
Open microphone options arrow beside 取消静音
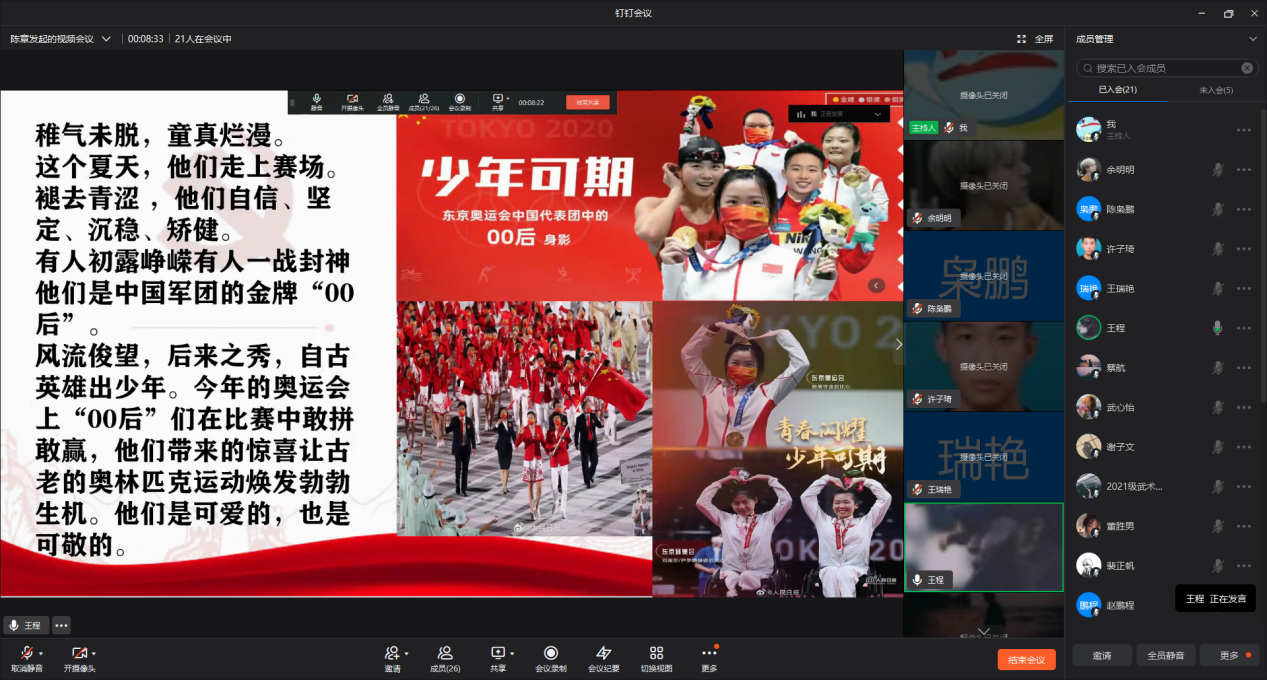click(x=41, y=653)
